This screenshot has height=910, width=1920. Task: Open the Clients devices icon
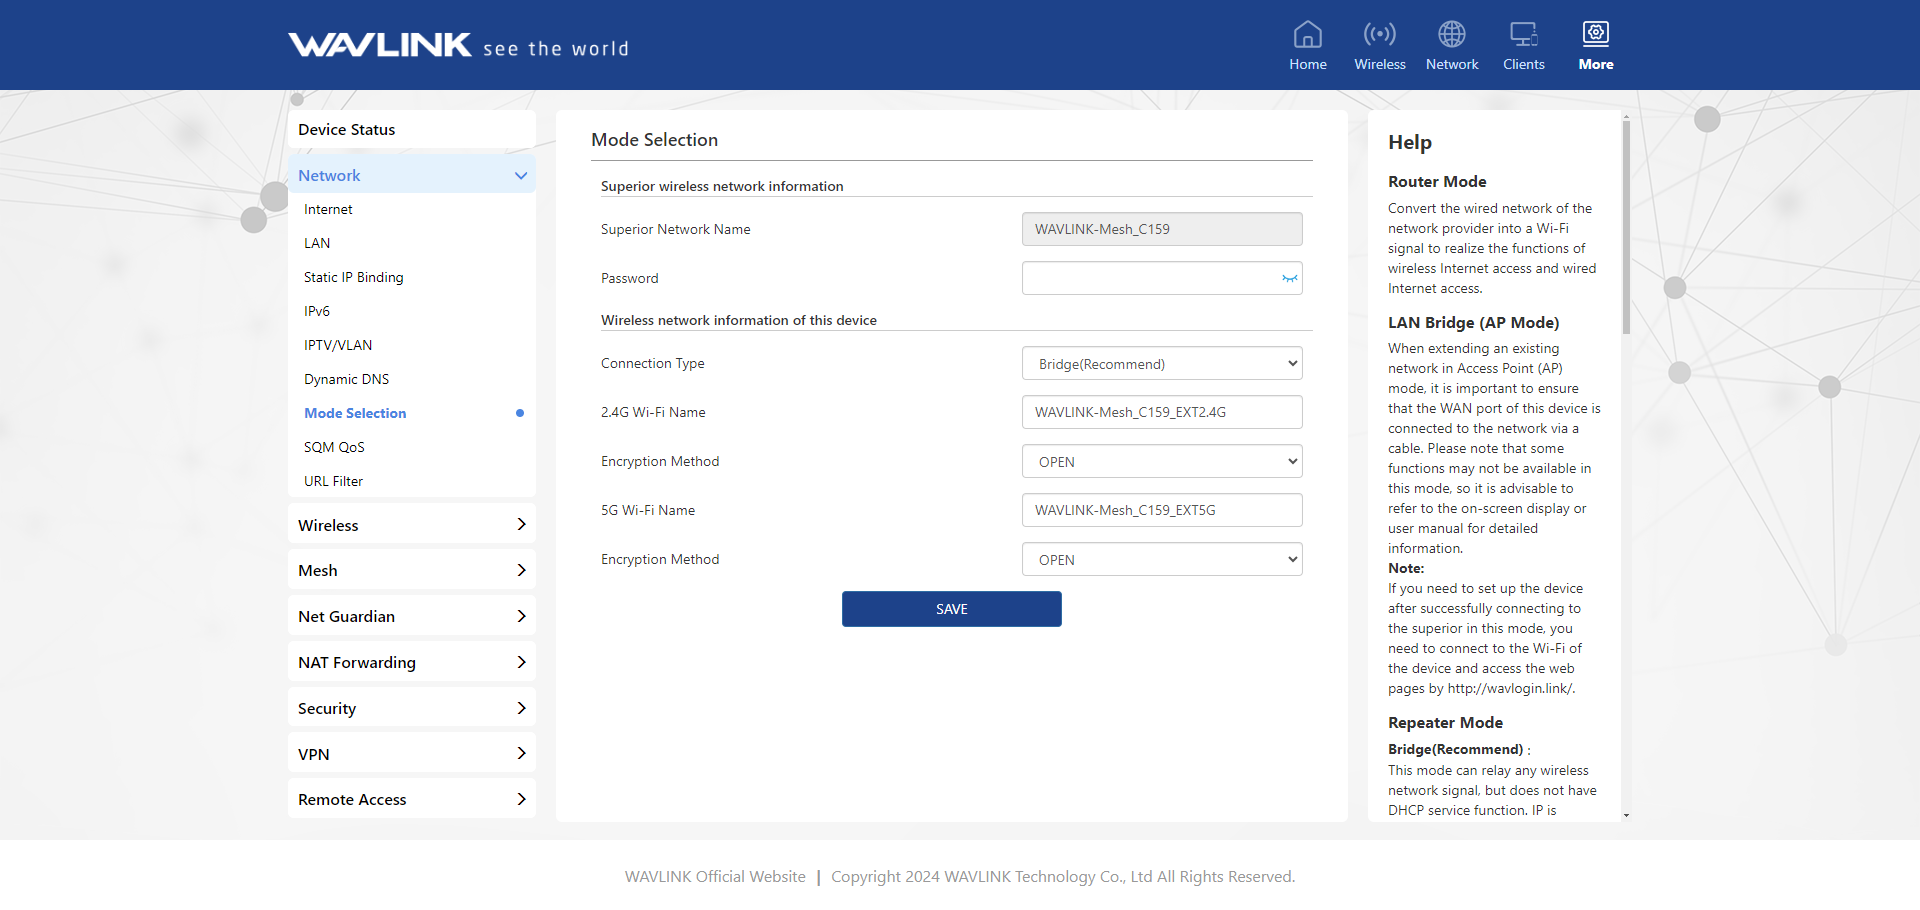tap(1523, 35)
